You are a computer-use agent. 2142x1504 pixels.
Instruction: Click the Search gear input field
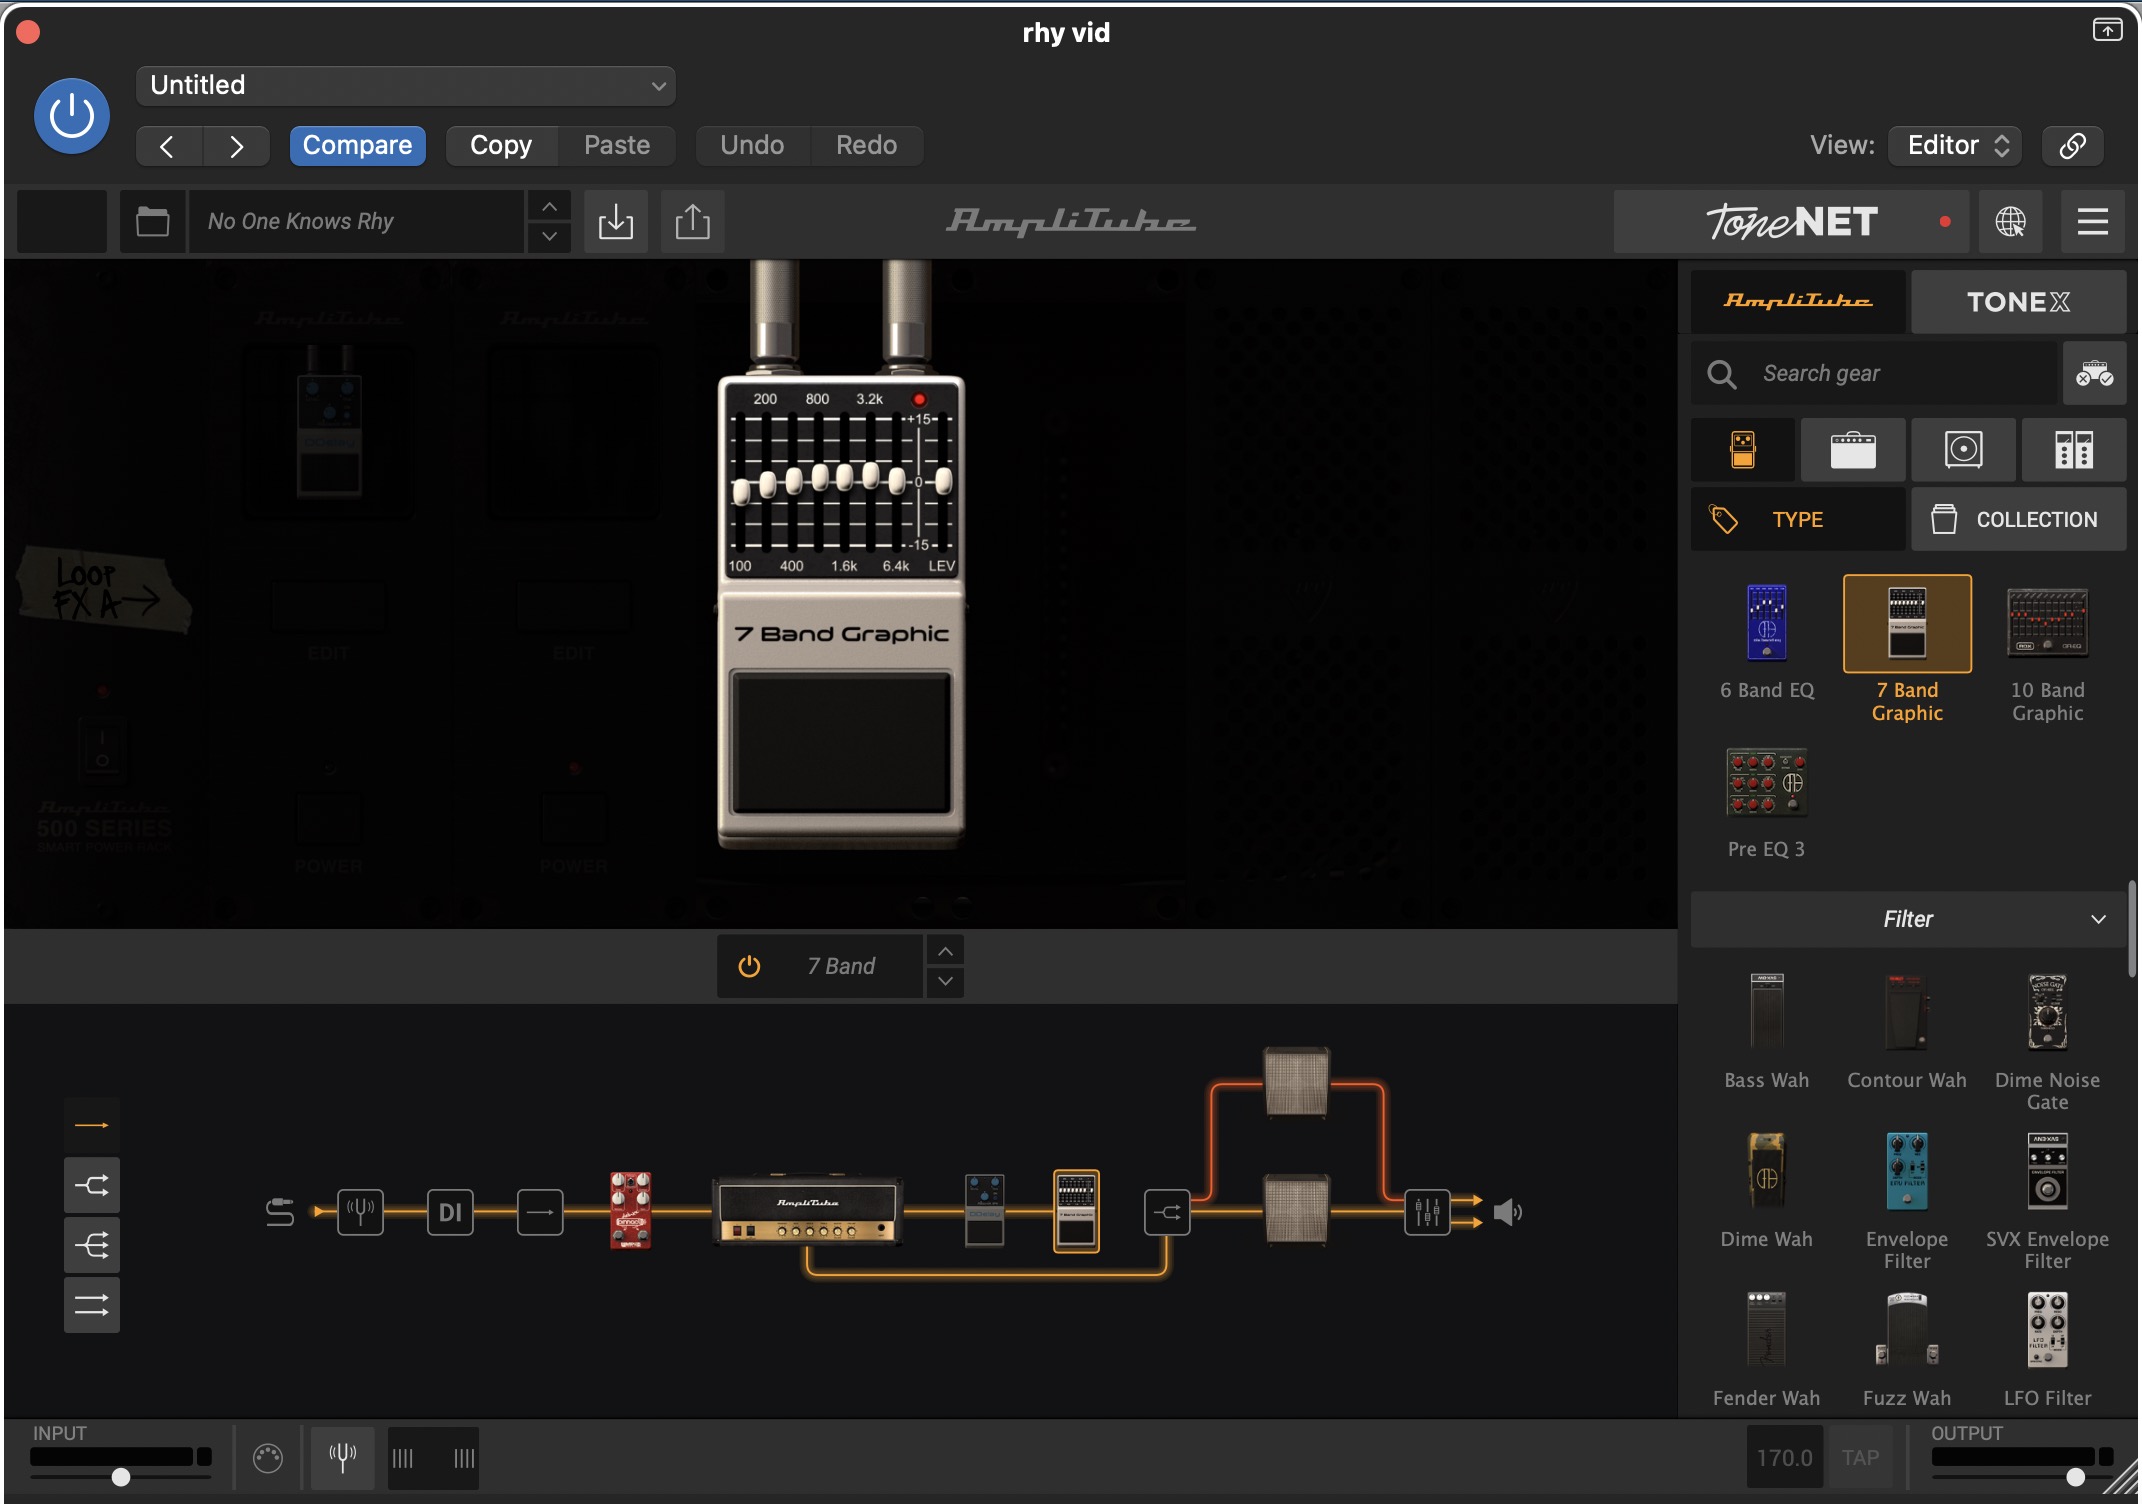pyautogui.click(x=1900, y=373)
